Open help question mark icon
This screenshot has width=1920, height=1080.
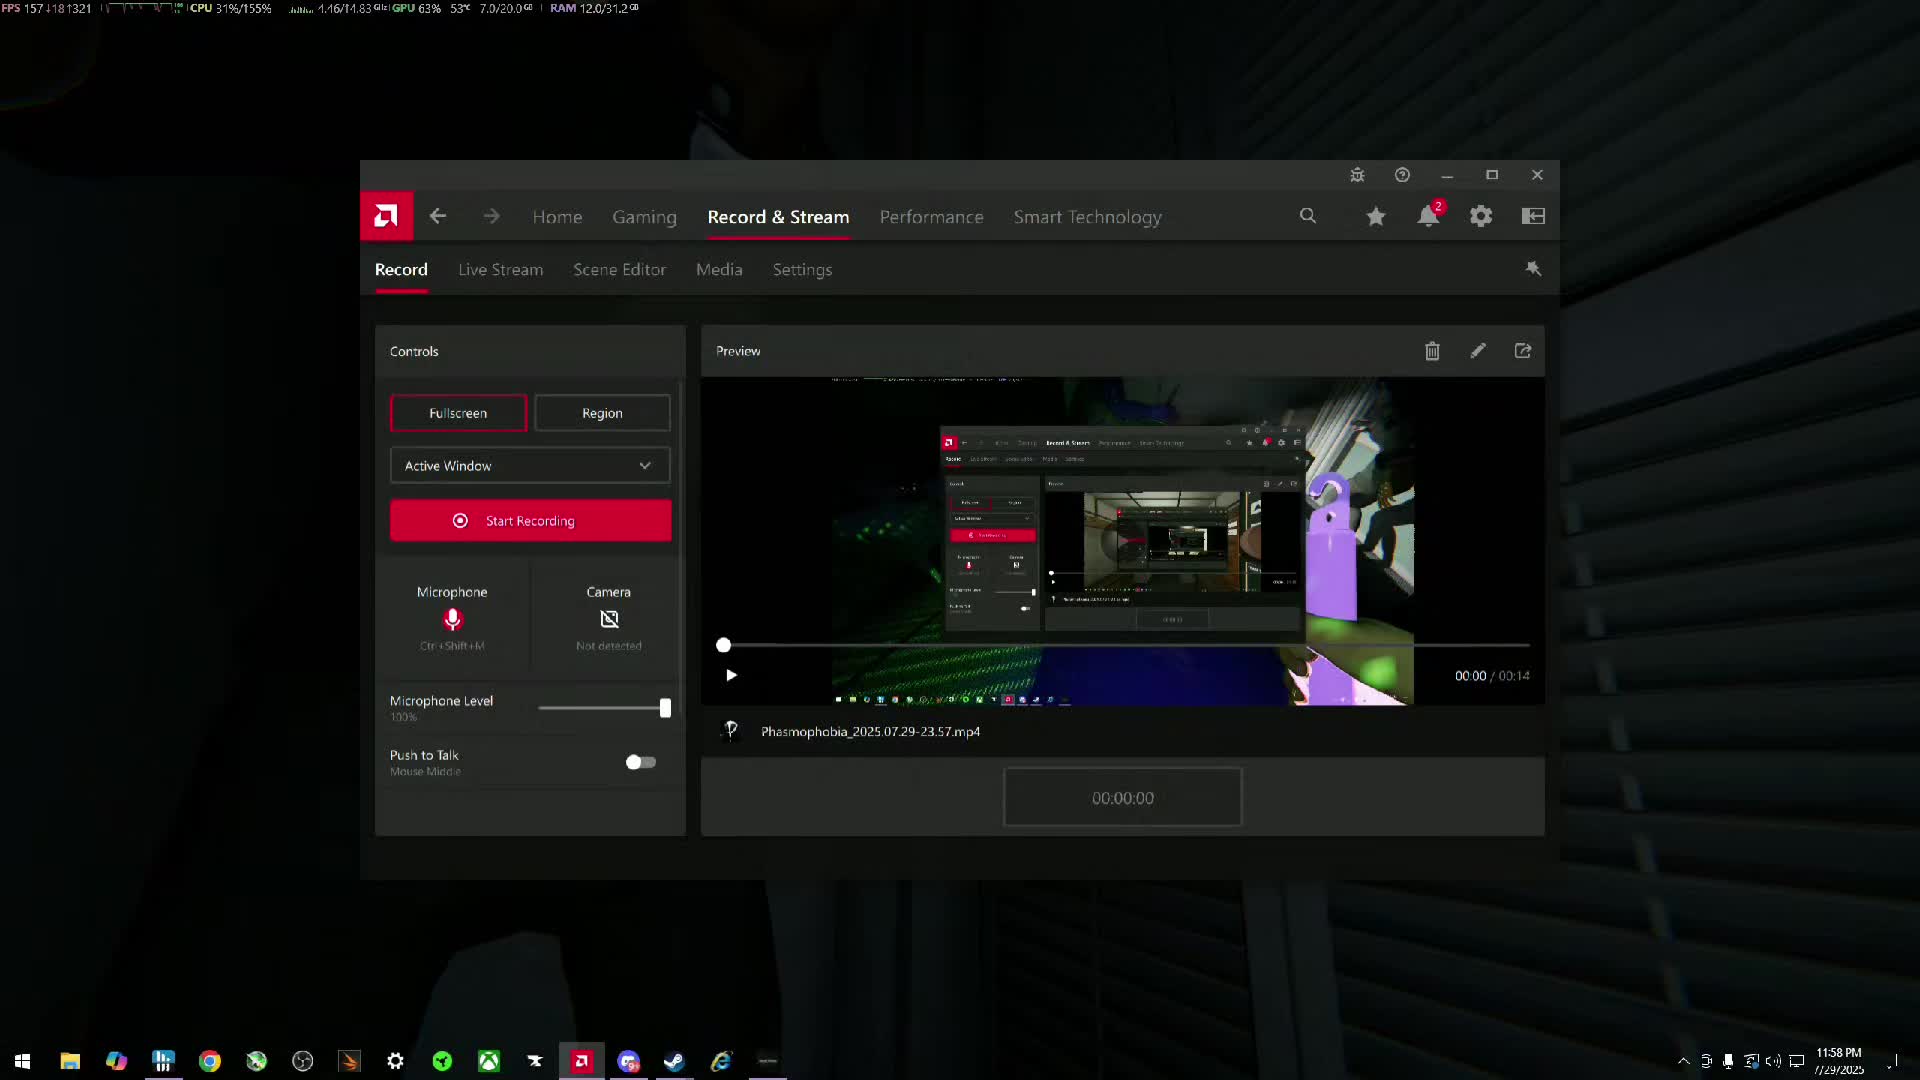tap(1402, 175)
